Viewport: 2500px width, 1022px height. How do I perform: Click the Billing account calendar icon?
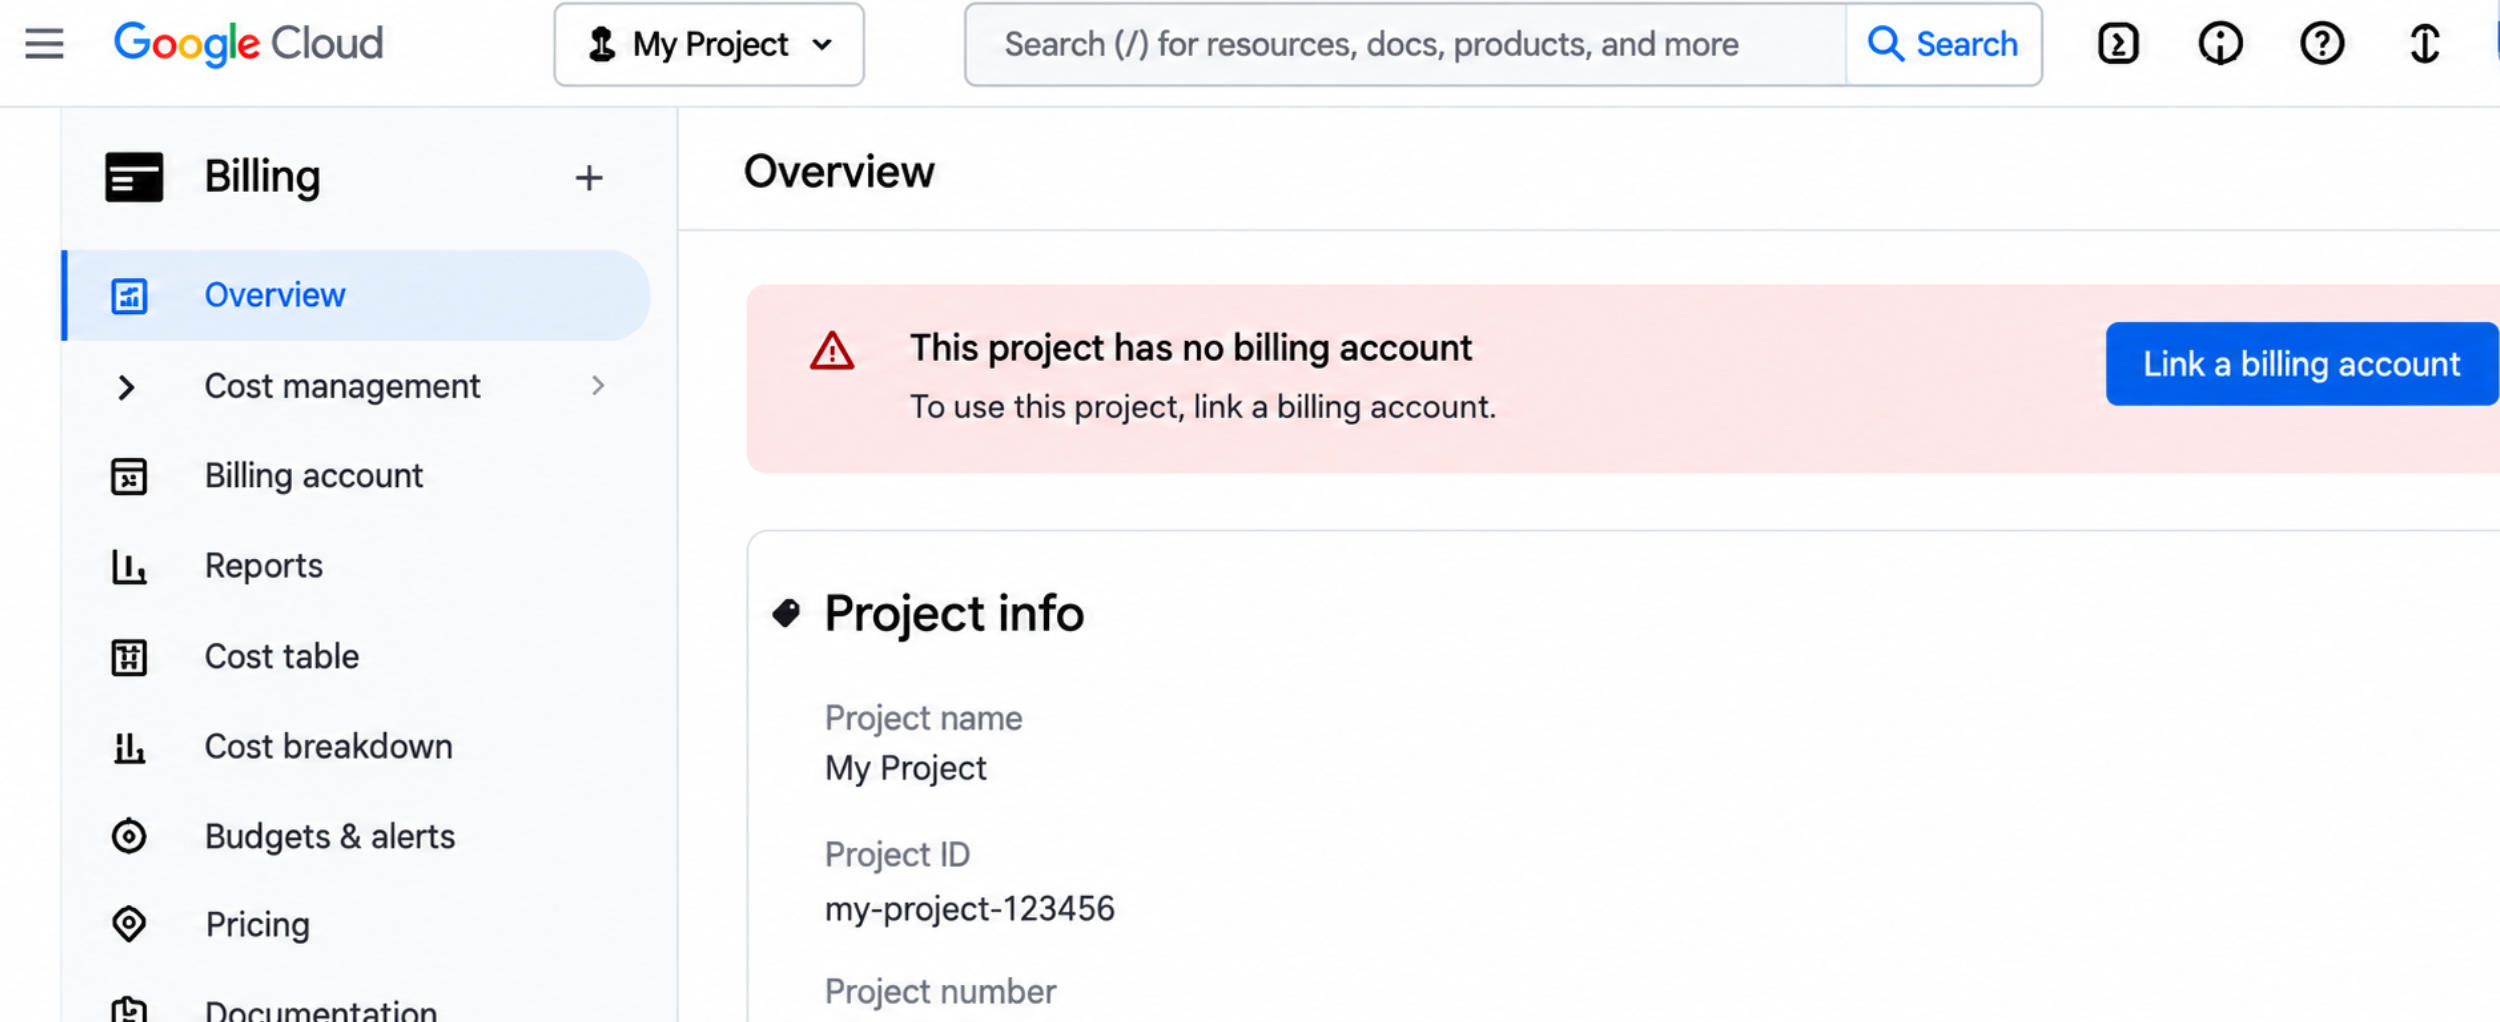[x=129, y=476]
